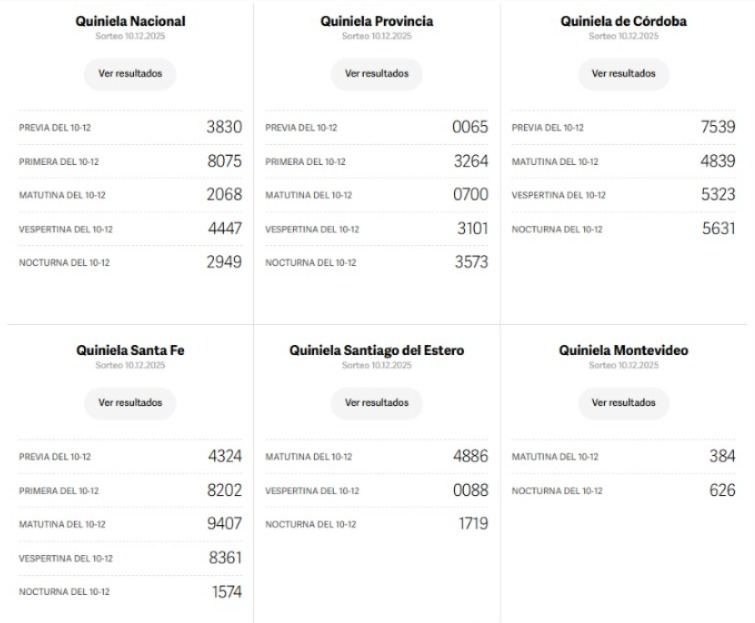This screenshot has height=623, width=755.
Task: Select Montevideo Nocturna result 626
Action: tap(721, 490)
